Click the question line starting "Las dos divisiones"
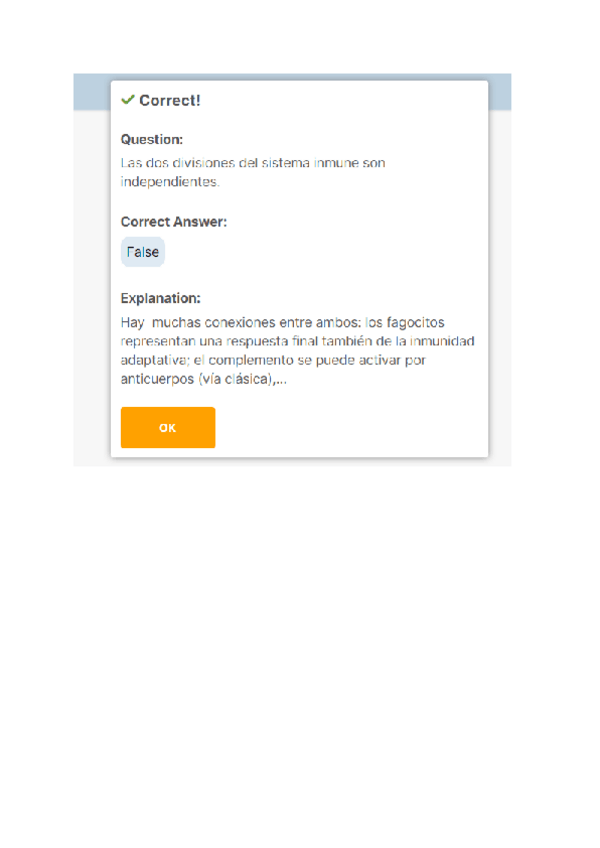The height and width of the screenshot is (848, 600). click(252, 163)
